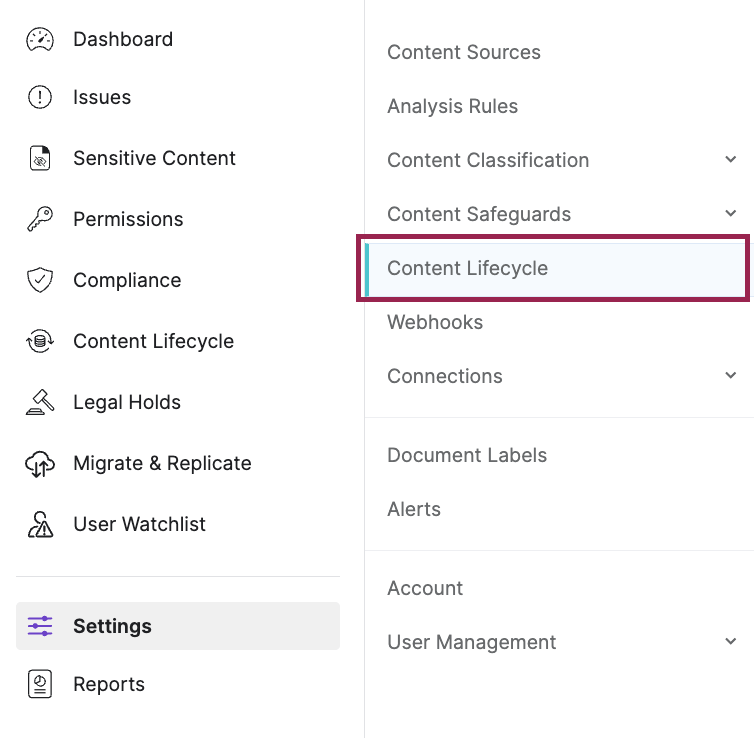The image size is (754, 738).
Task: Open the Alerts settings page
Action: coord(414,509)
